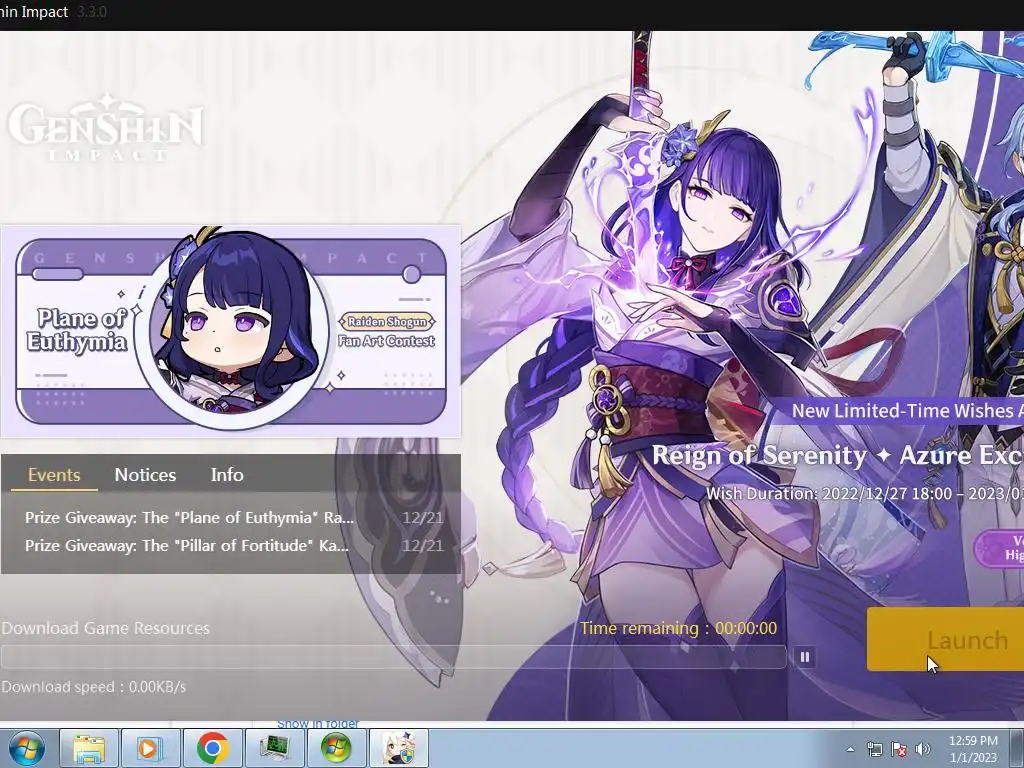The height and width of the screenshot is (768, 1024).
Task: Click the Show in folder link
Action: [317, 724]
